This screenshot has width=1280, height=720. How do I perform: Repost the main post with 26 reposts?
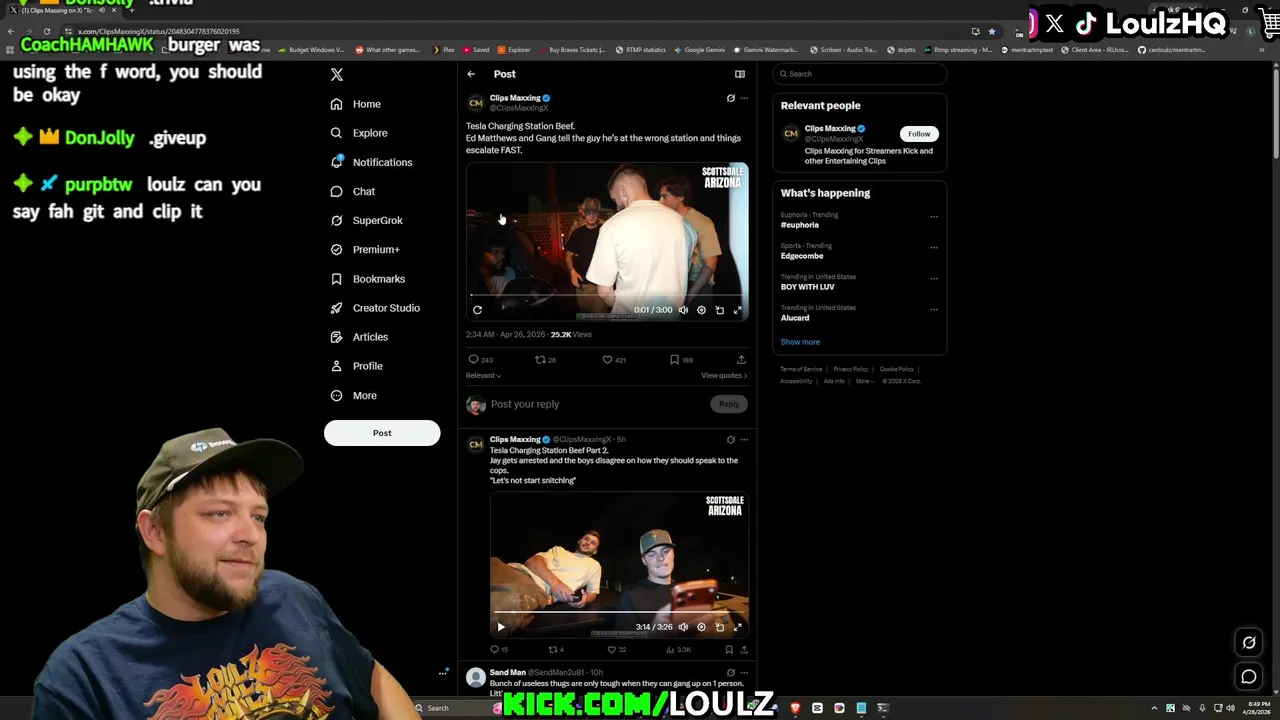click(545, 360)
